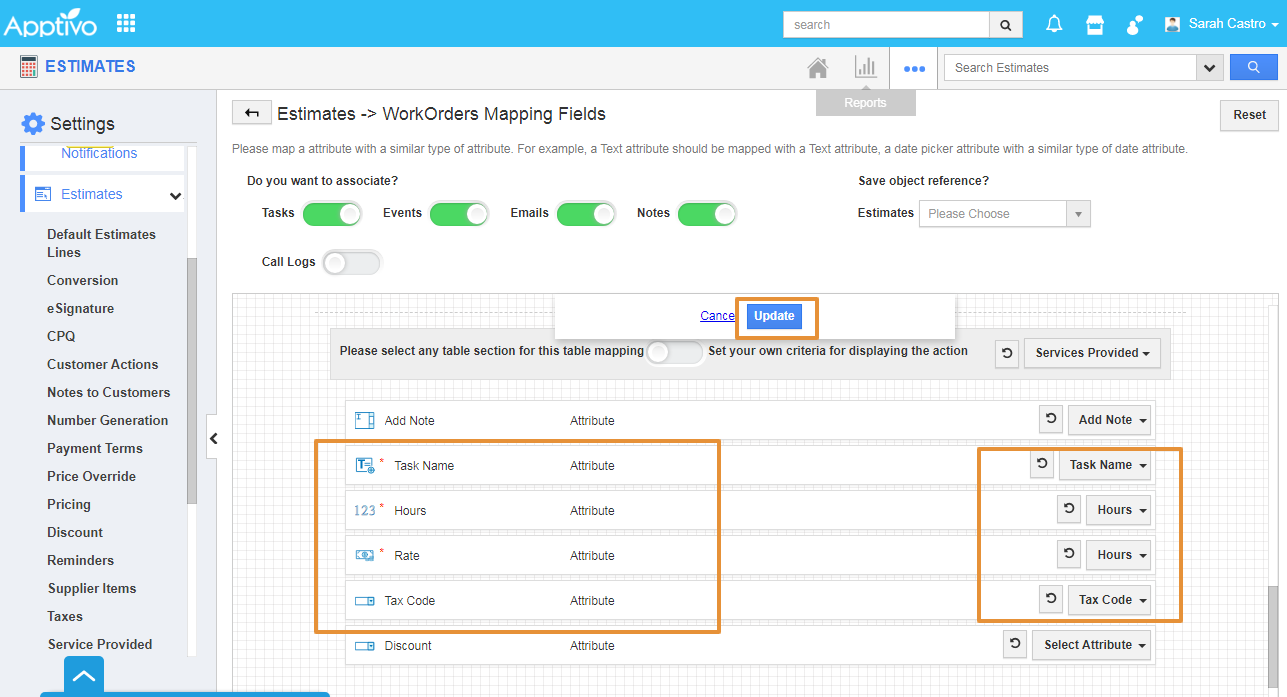This screenshot has height=697, width=1287.
Task: Open the Estimates Please Choose dropdown
Action: [1004, 214]
